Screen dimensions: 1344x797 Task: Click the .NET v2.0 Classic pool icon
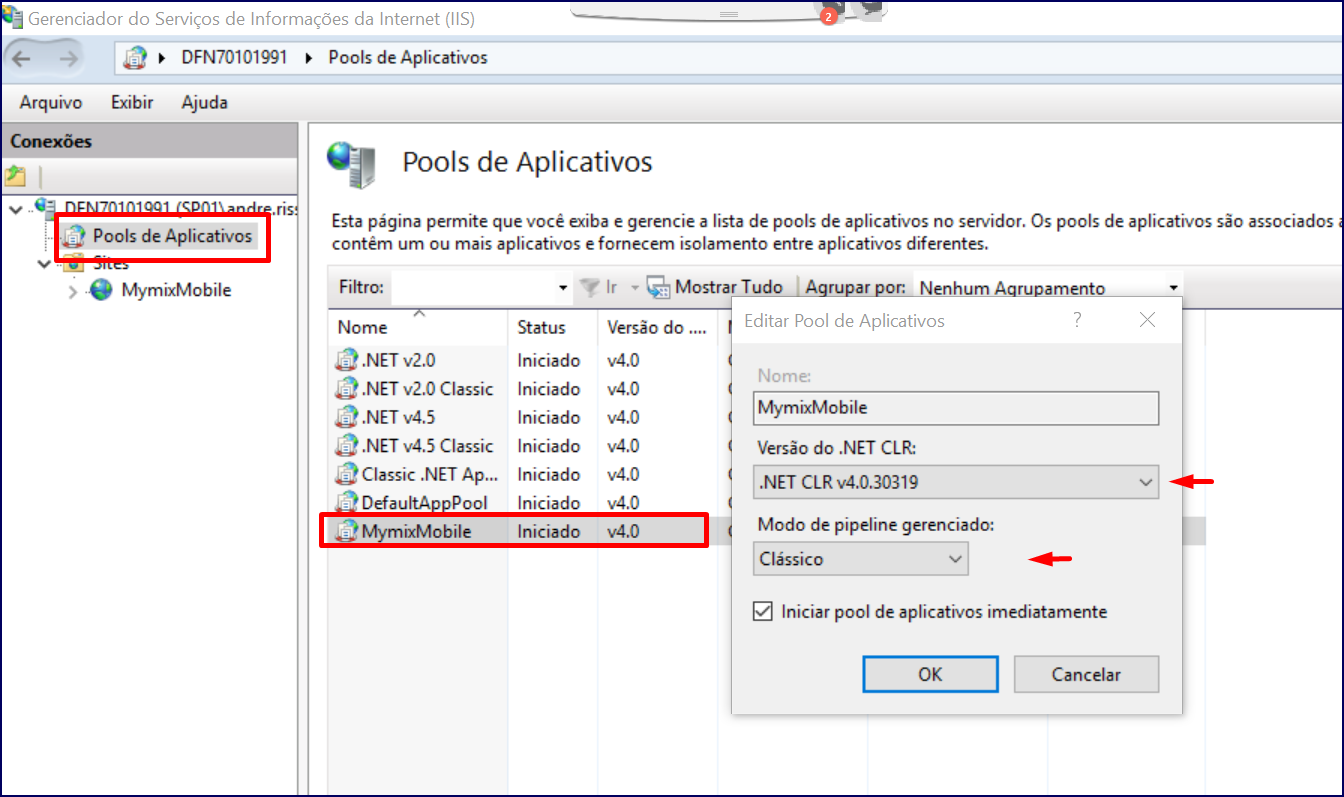coord(346,388)
